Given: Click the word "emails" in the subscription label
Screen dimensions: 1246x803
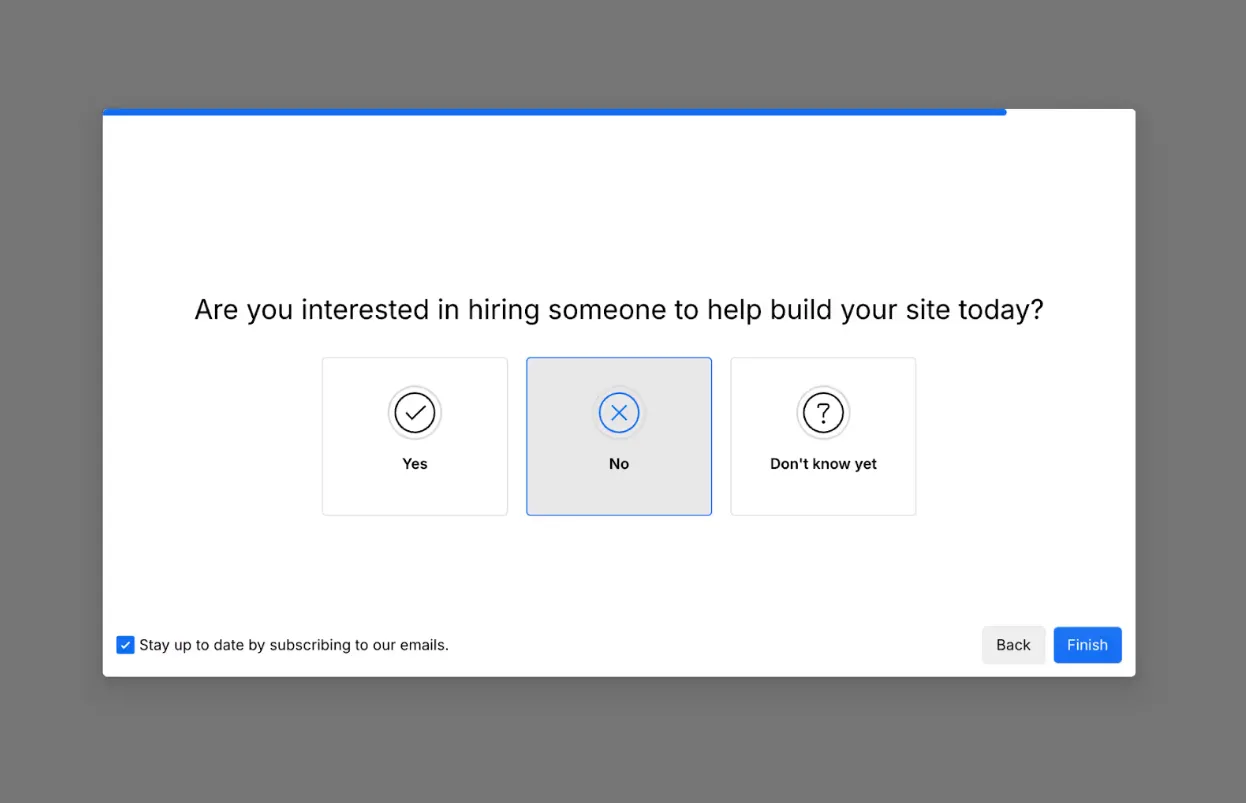Looking at the screenshot, I should tap(424, 645).
